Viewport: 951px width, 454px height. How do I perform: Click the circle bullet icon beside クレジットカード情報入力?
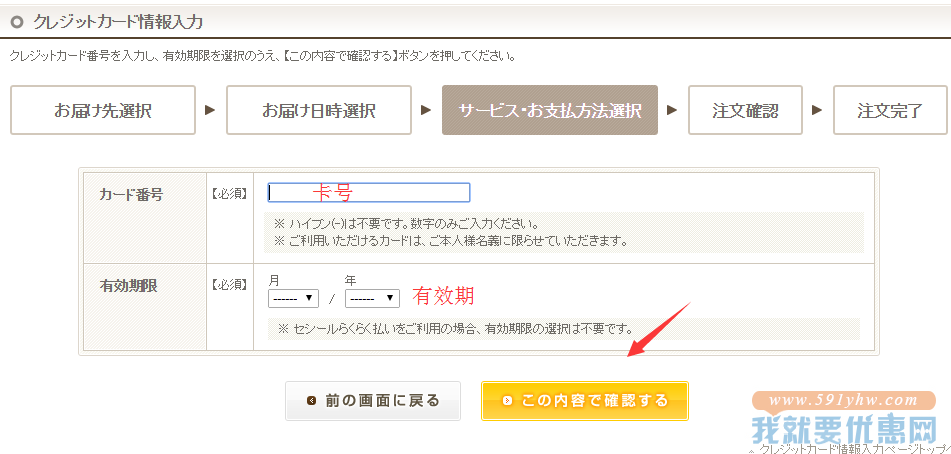click(17, 22)
